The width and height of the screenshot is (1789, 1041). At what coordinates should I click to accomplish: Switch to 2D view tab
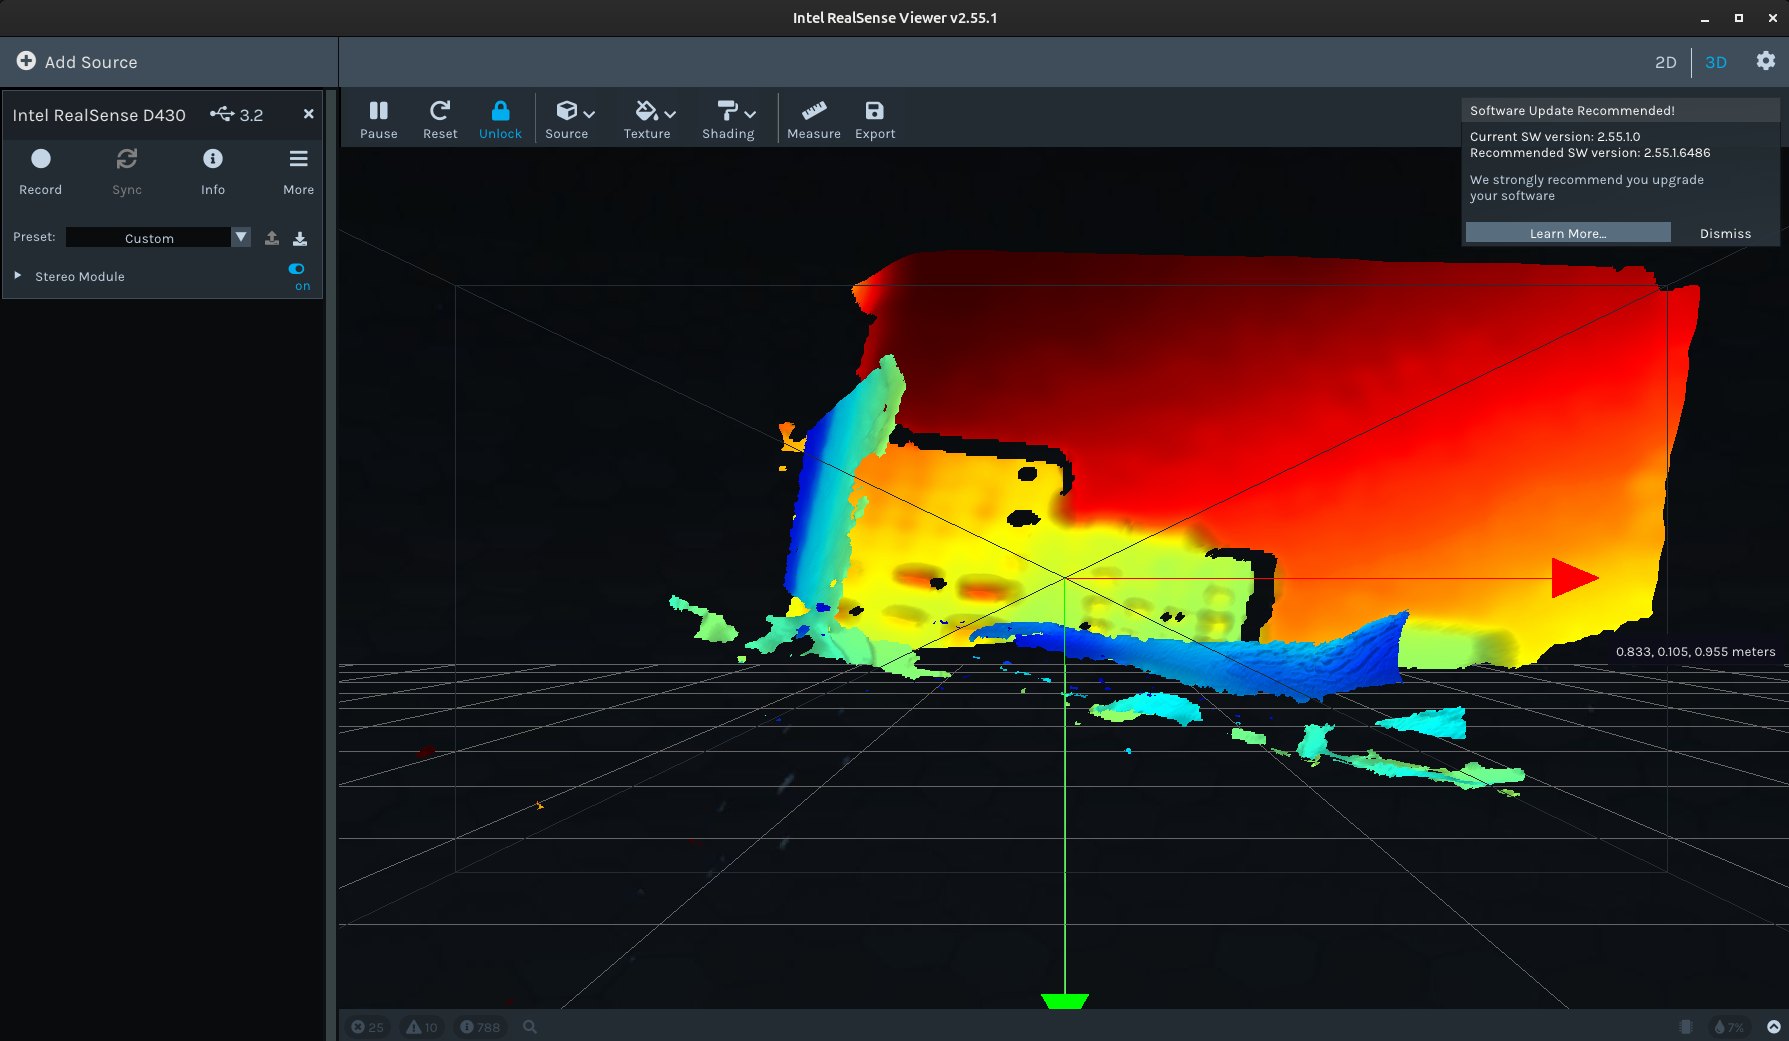click(1666, 62)
